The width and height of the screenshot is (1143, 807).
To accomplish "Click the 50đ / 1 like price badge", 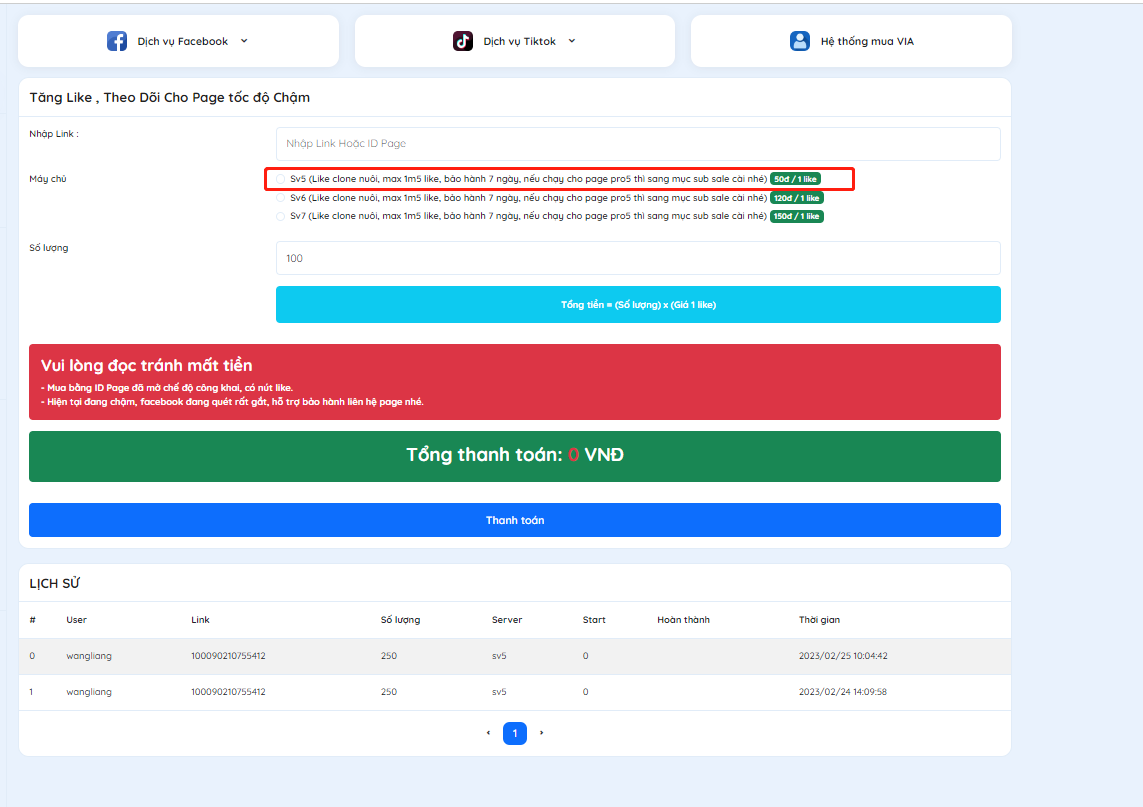I will (796, 179).
